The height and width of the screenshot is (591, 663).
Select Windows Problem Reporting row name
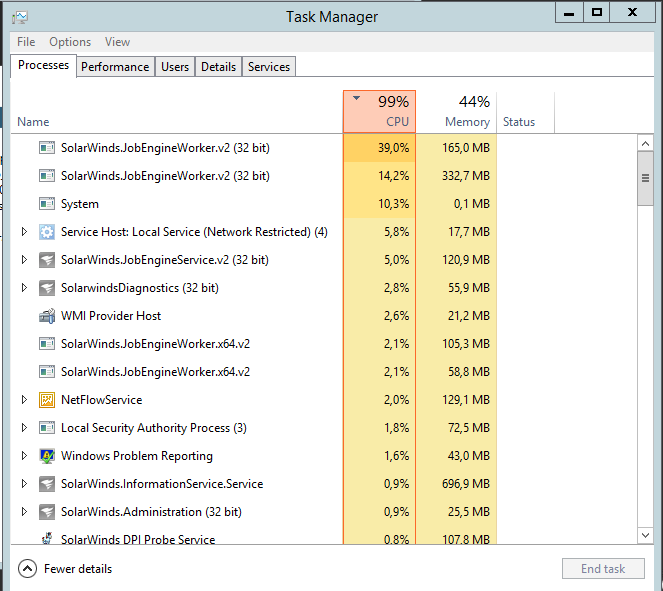[x=137, y=456]
